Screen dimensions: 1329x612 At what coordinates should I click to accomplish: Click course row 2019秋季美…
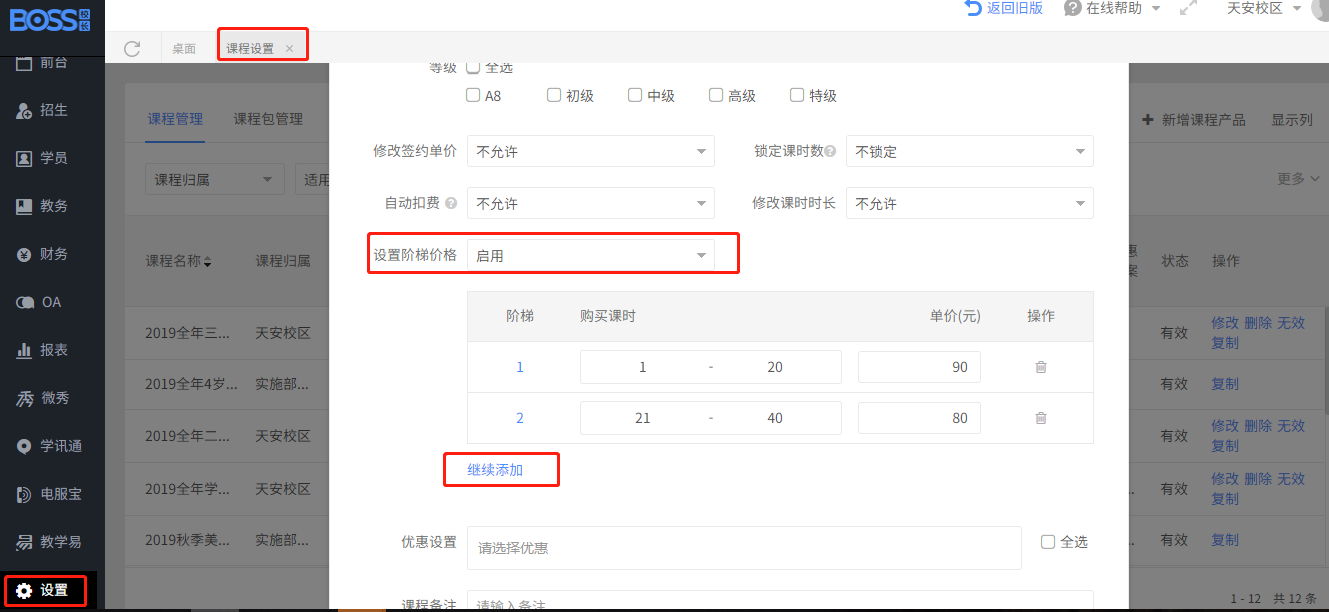pyautogui.click(x=187, y=540)
